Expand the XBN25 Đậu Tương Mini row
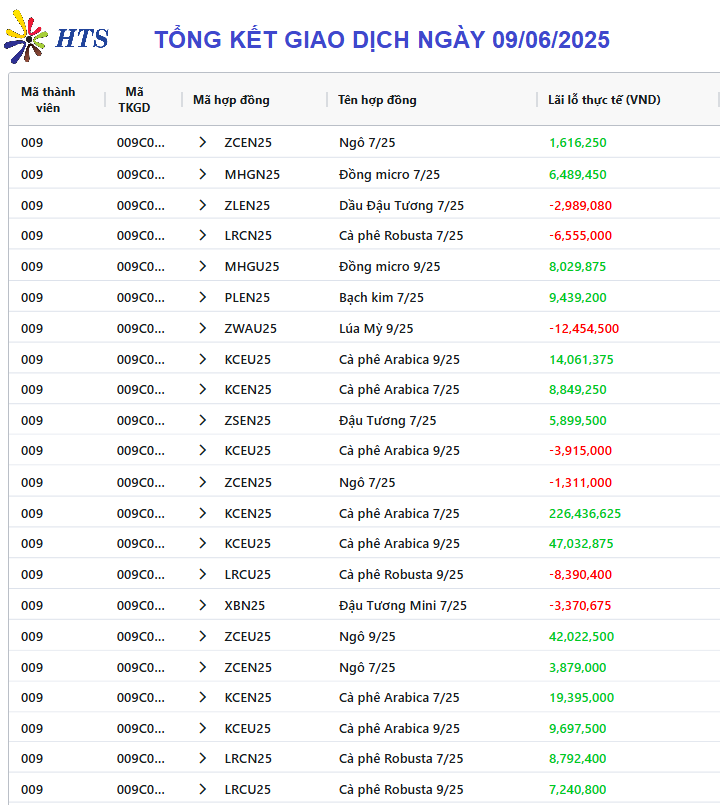 (203, 605)
